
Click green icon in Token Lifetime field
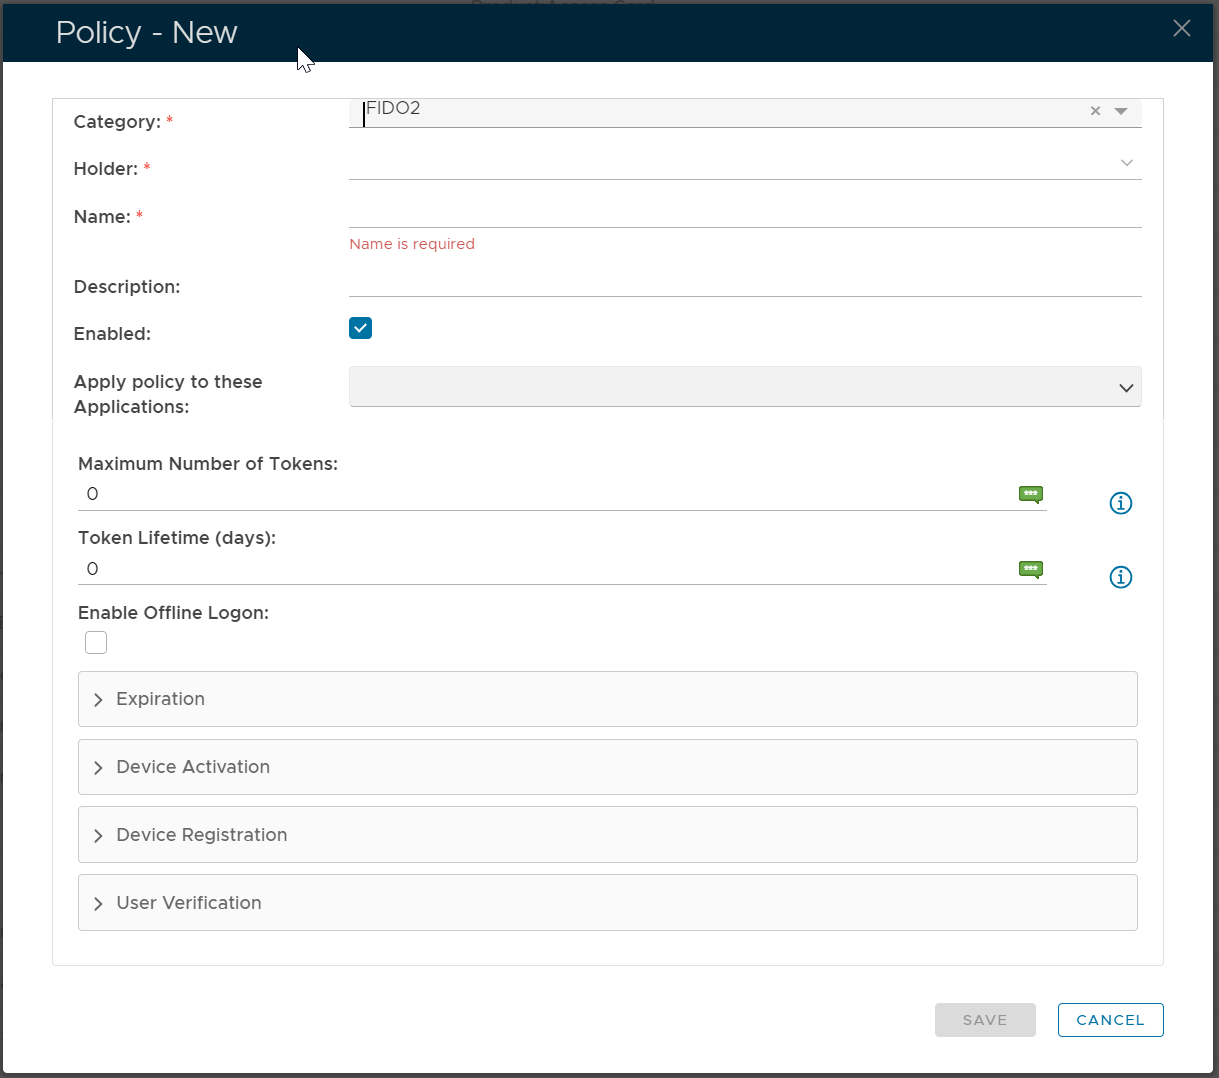click(1030, 569)
